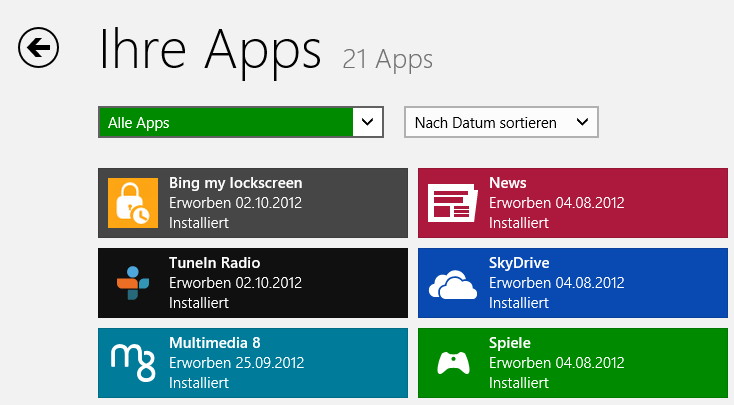
Task: Select the SkyDrive tile title
Action: [519, 263]
